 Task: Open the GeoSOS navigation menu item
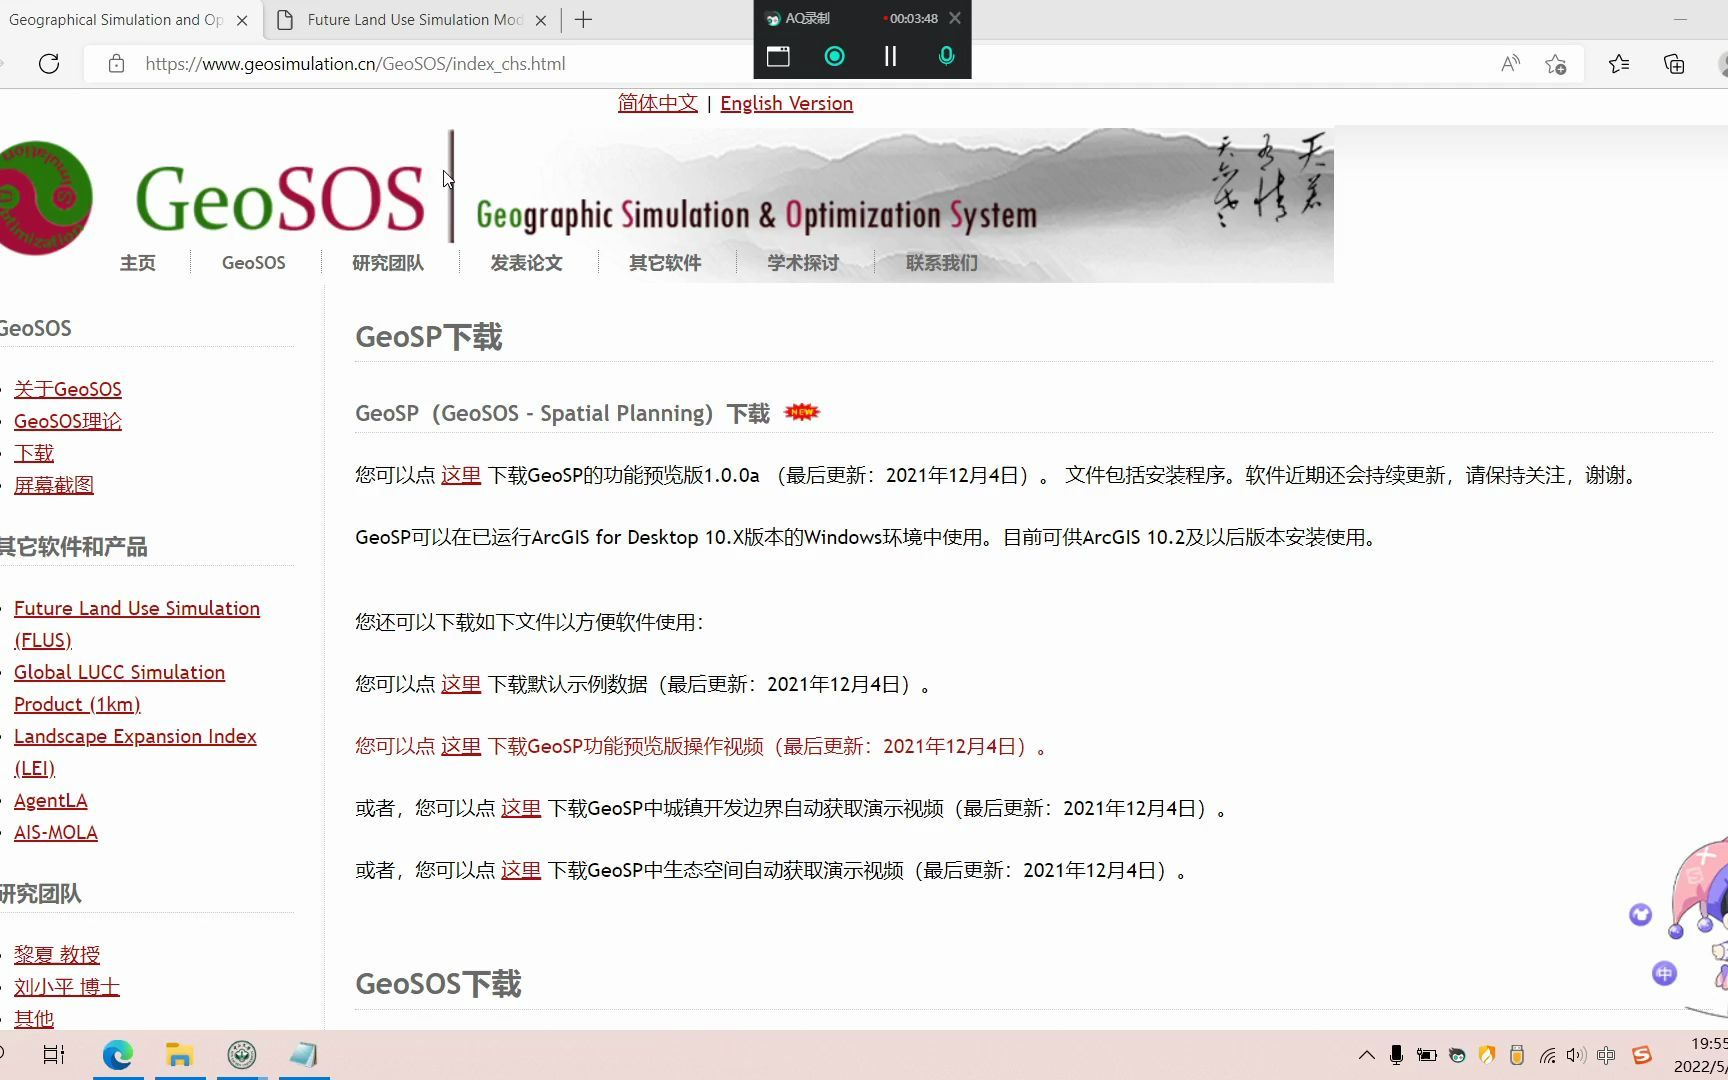(x=254, y=263)
